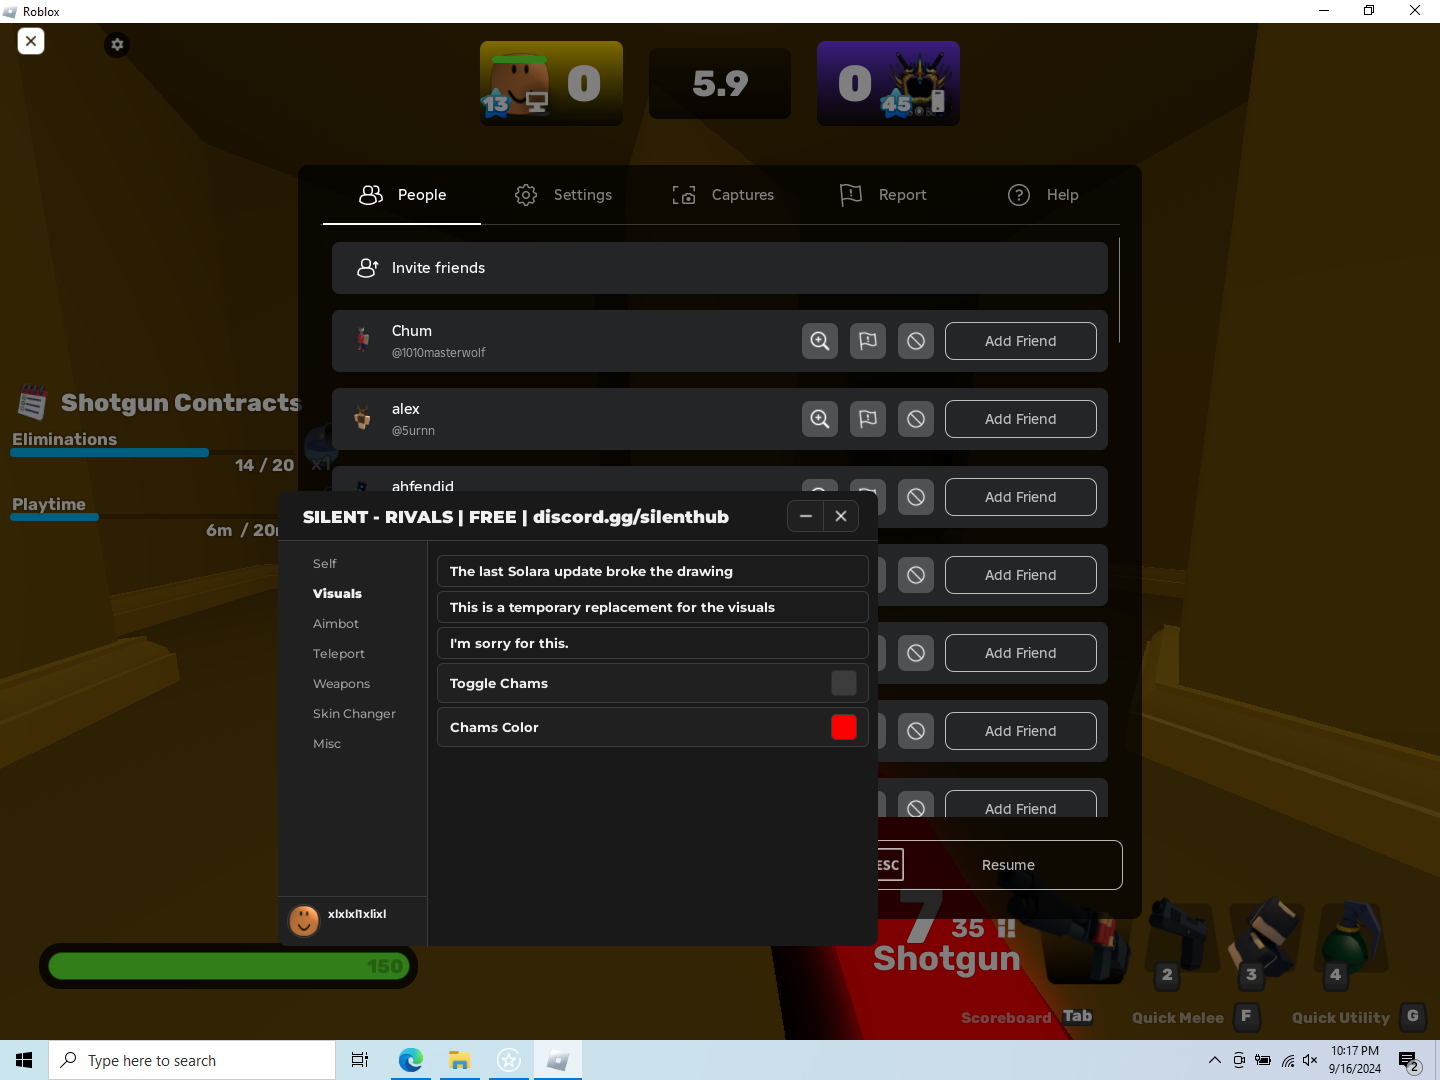
Task: Report player alex using the flag icon
Action: point(868,419)
